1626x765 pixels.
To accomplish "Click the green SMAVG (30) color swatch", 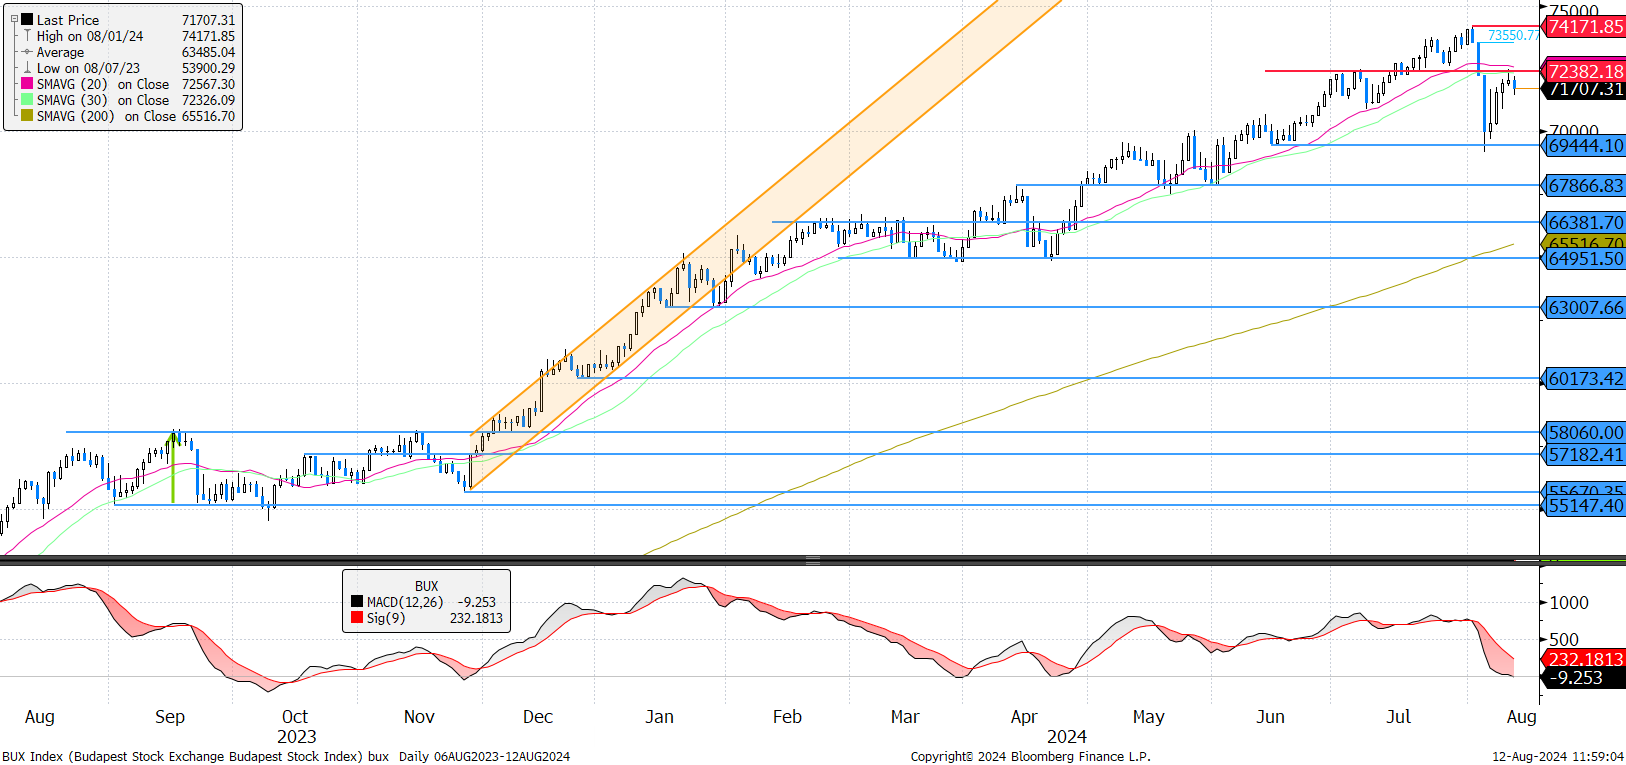I will (x=28, y=100).
